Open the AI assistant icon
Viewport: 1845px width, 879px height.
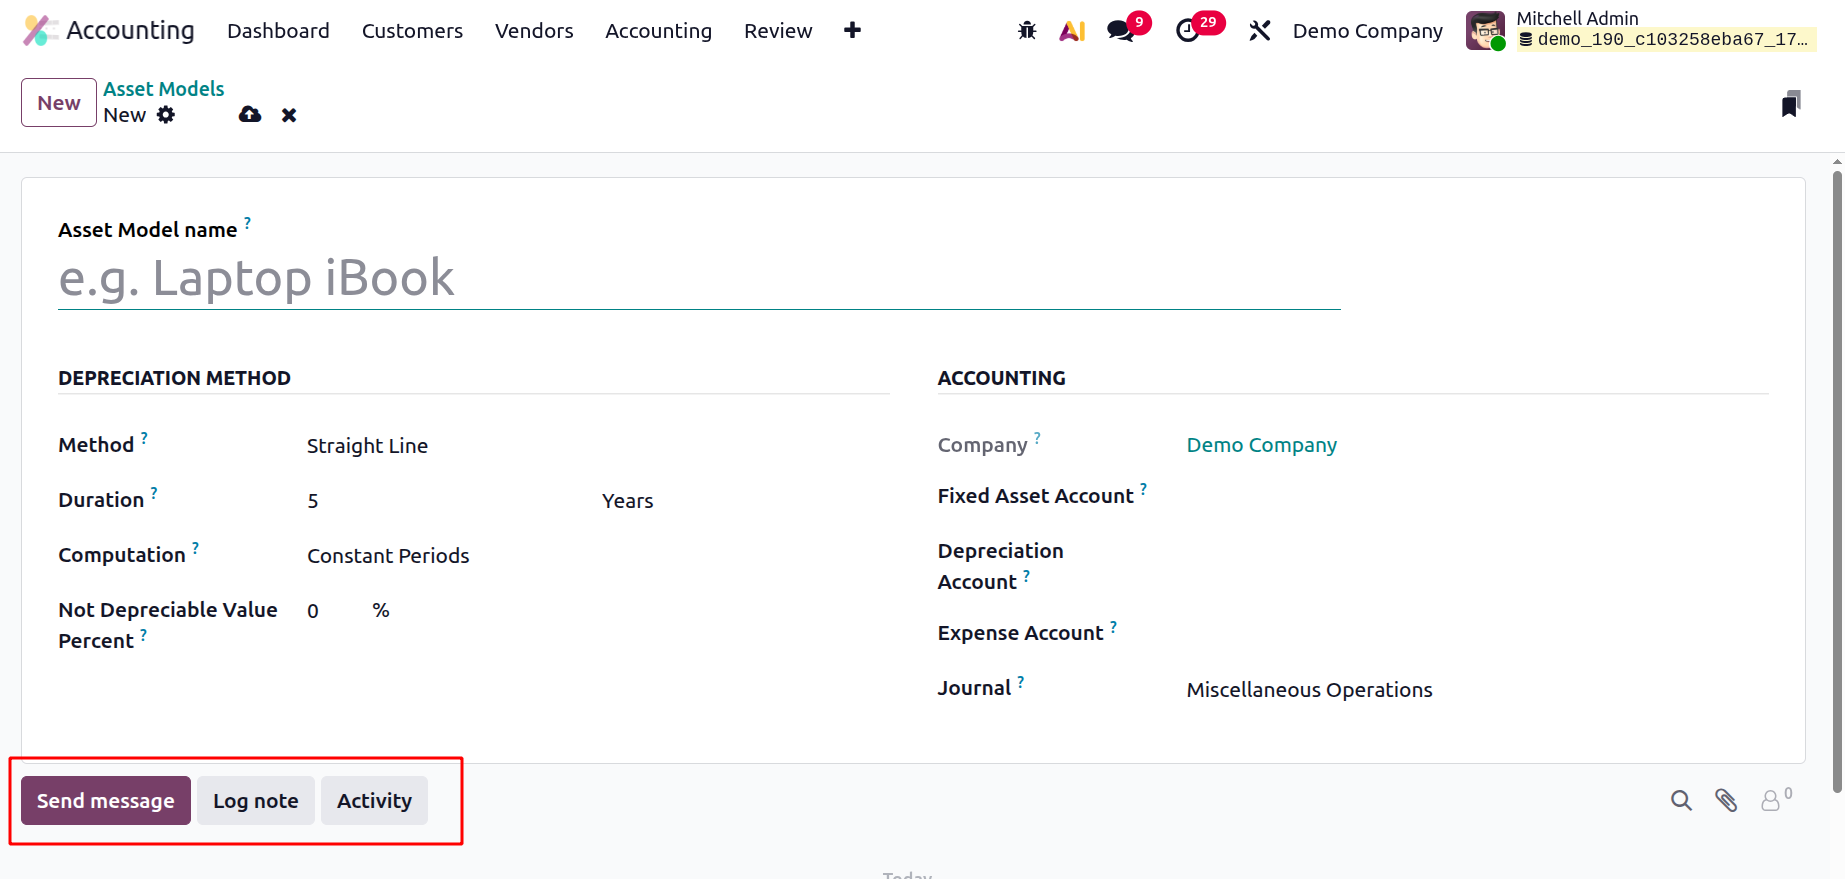[x=1072, y=31]
